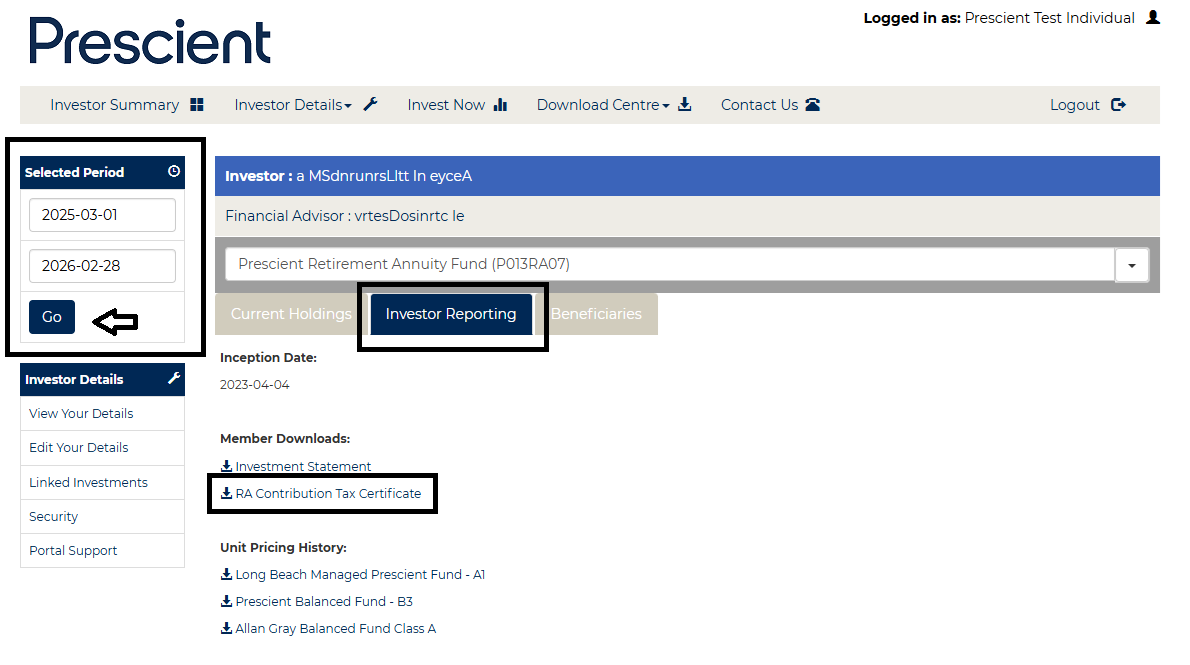
Task: Open Edit Your Details in sidebar
Action: pyautogui.click(x=79, y=448)
